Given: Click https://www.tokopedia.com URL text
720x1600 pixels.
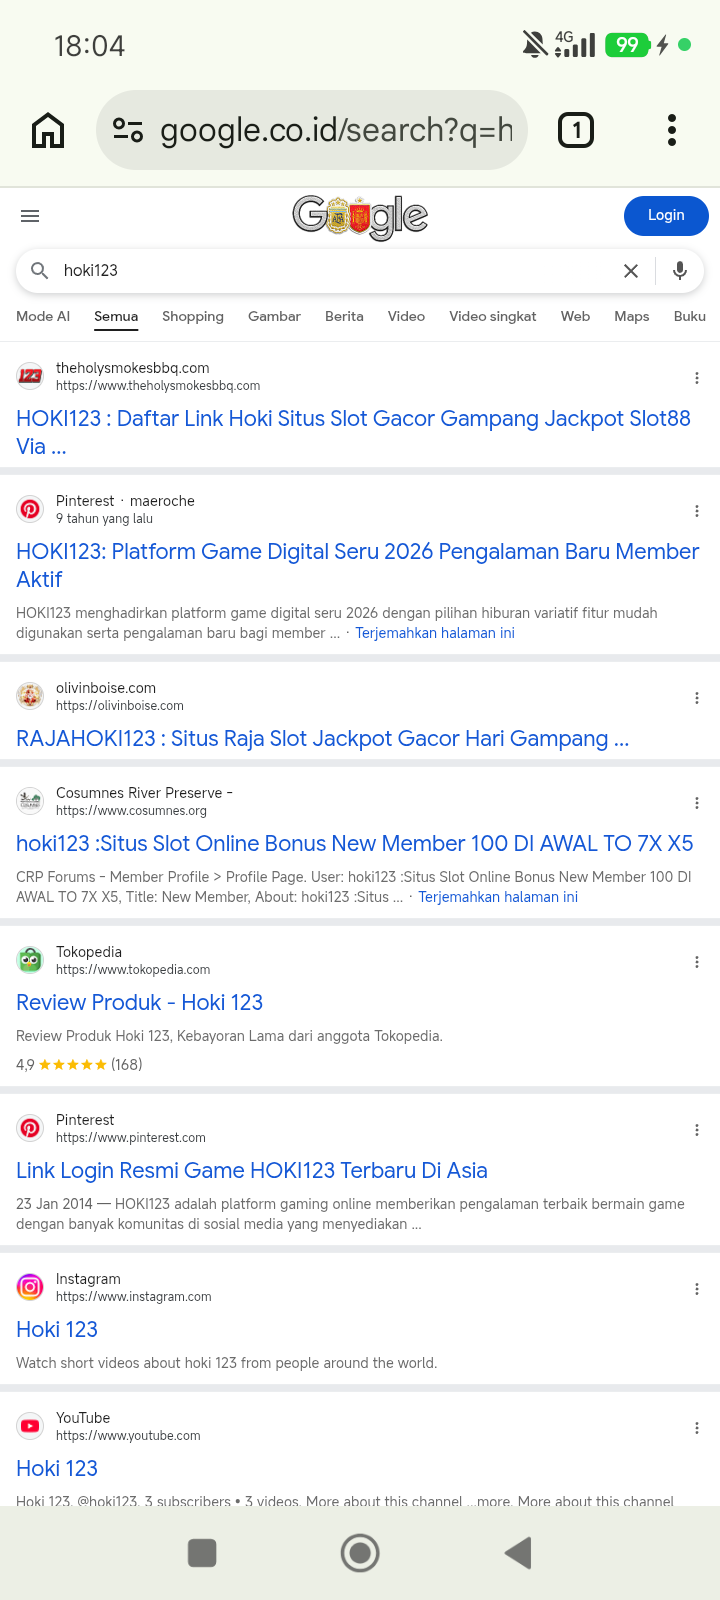Looking at the screenshot, I should [x=133, y=970].
